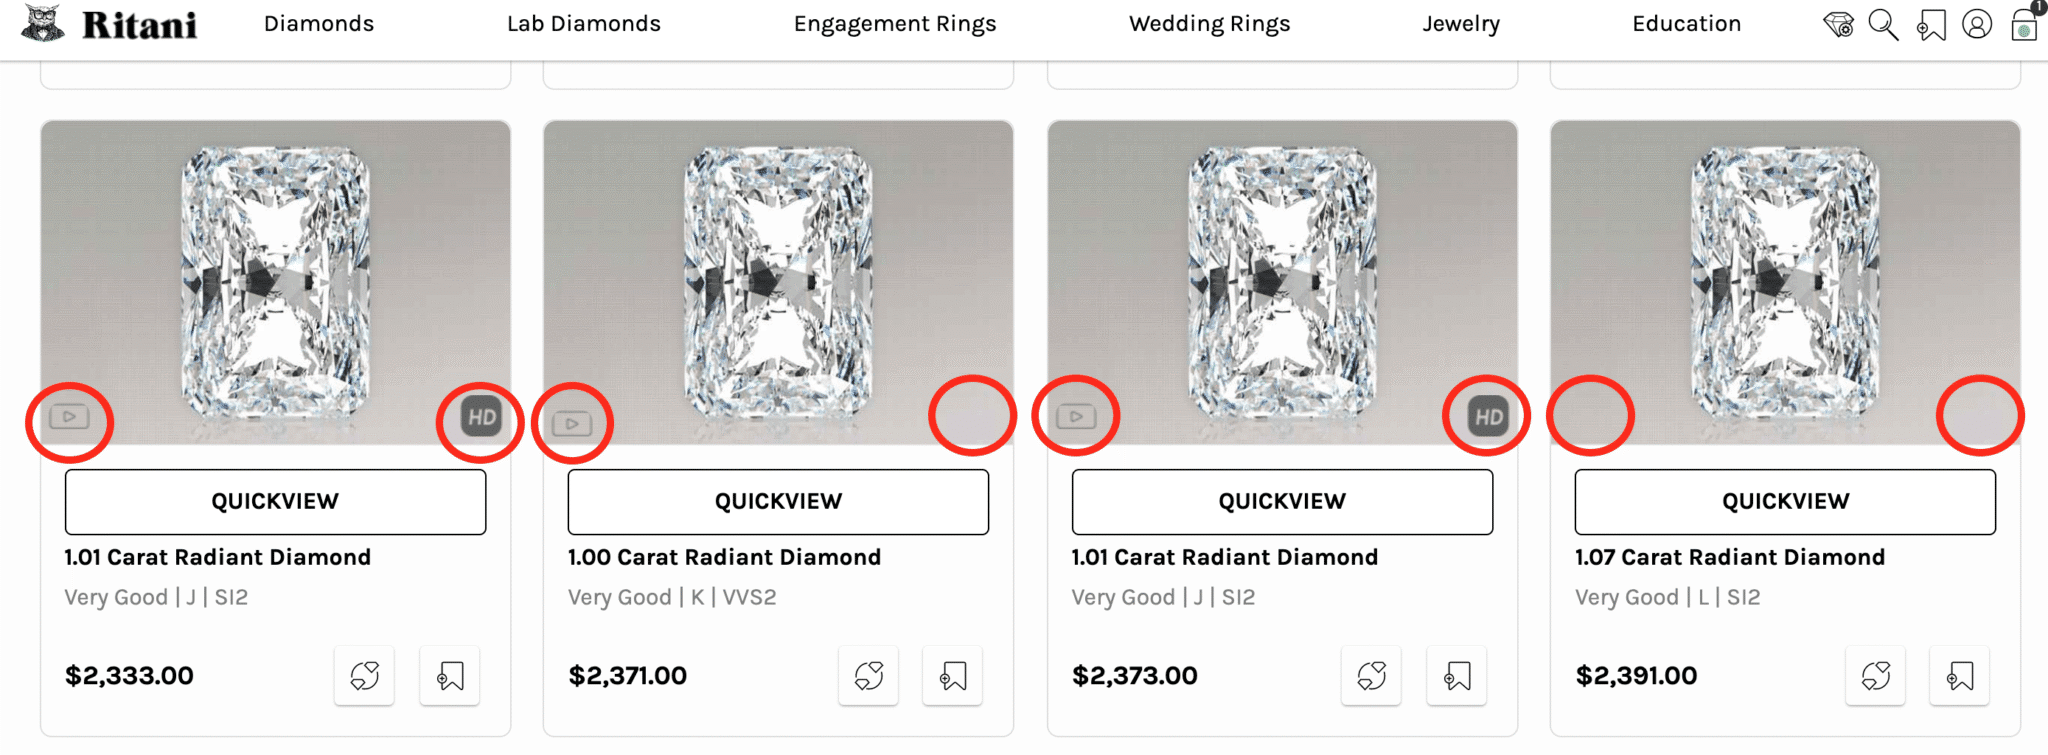This screenshot has height=755, width=2048.
Task: Play video for the $2,333.00 radiant diamond
Action: tap(70, 417)
